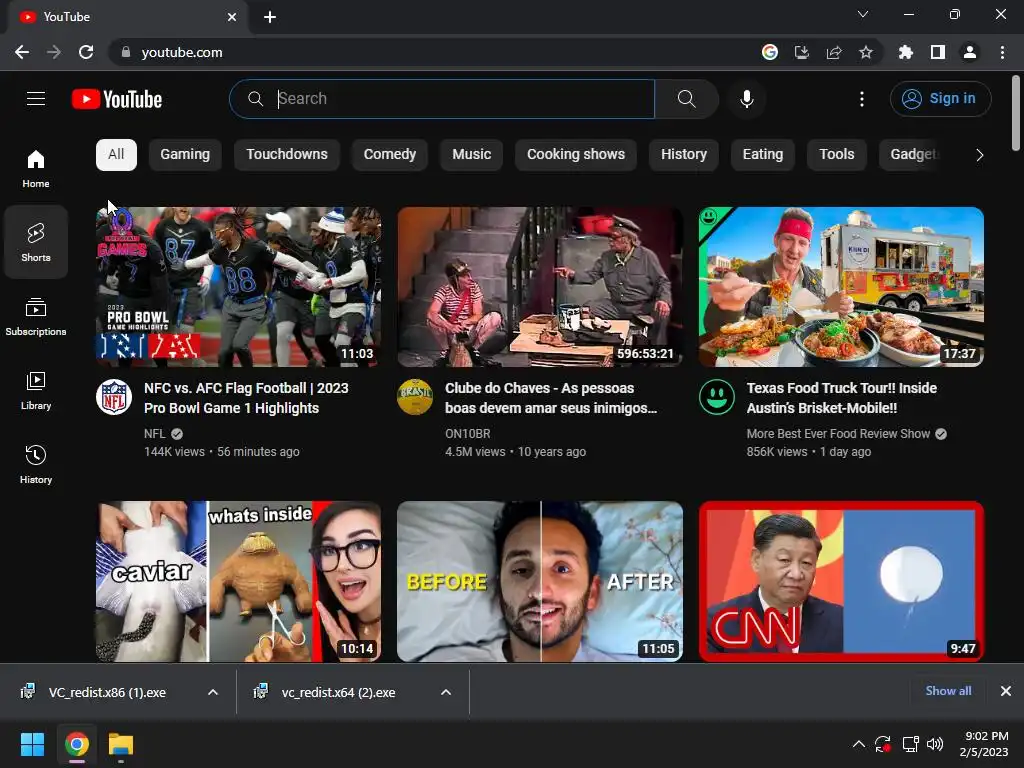Open the tab search chevron dropdown
This screenshot has height=768, width=1024.
click(x=863, y=14)
